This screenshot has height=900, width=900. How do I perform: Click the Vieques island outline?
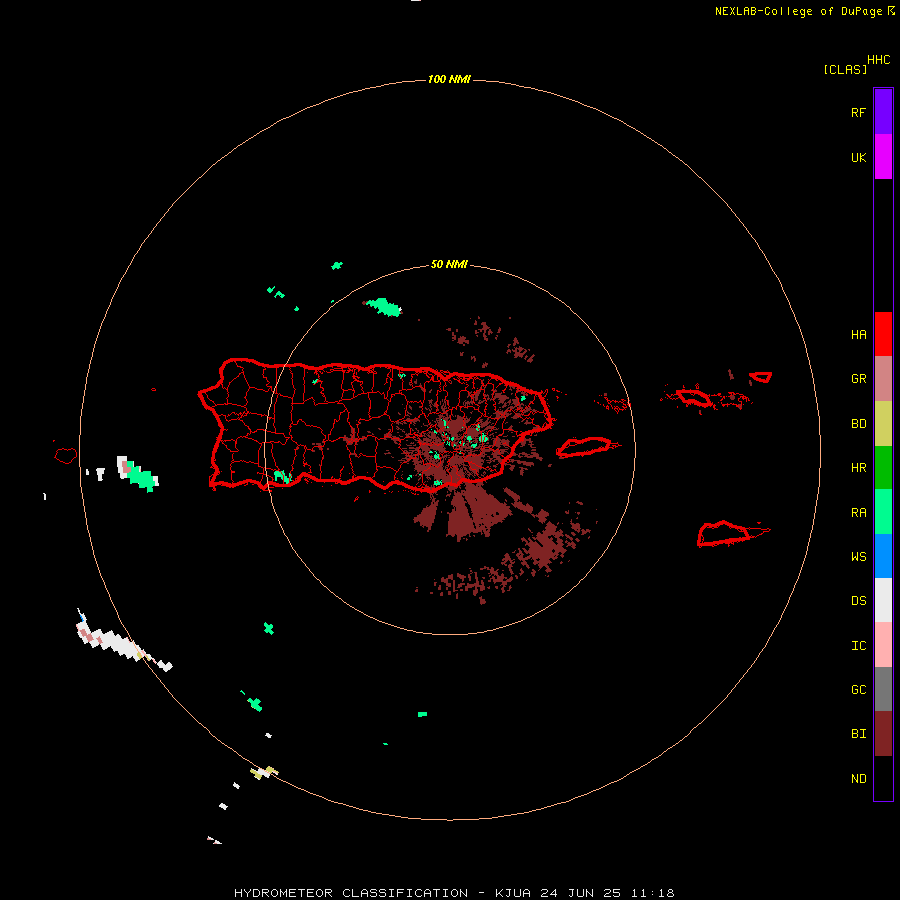(x=584, y=447)
